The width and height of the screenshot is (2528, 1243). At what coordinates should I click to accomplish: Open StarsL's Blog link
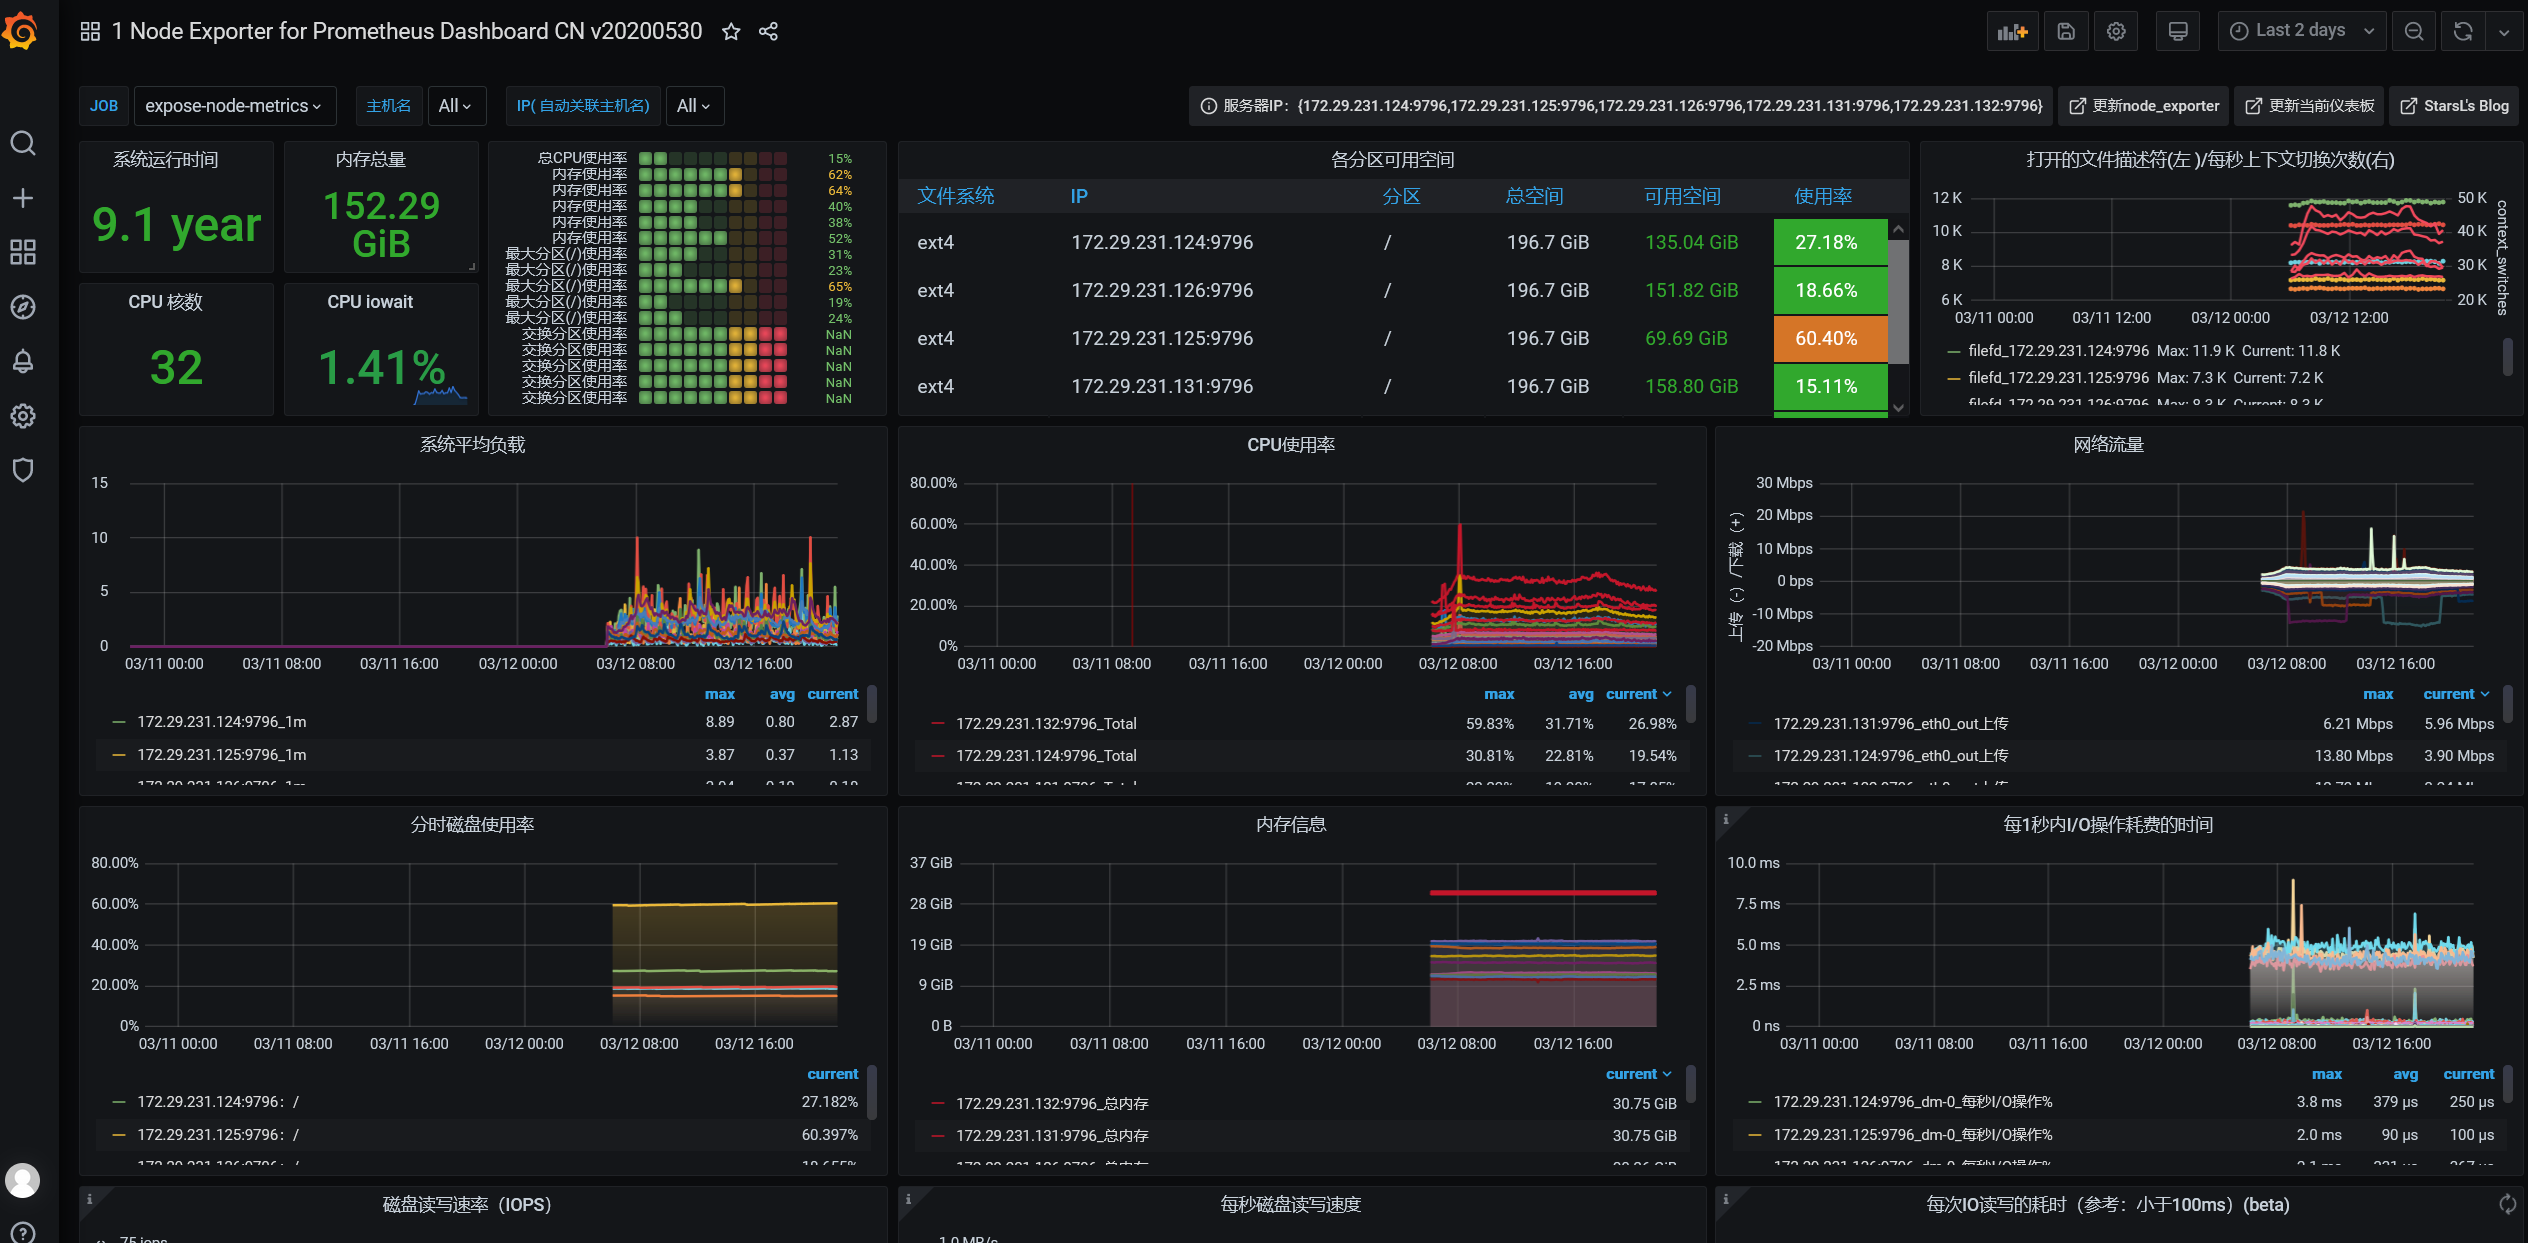pyautogui.click(x=2454, y=106)
